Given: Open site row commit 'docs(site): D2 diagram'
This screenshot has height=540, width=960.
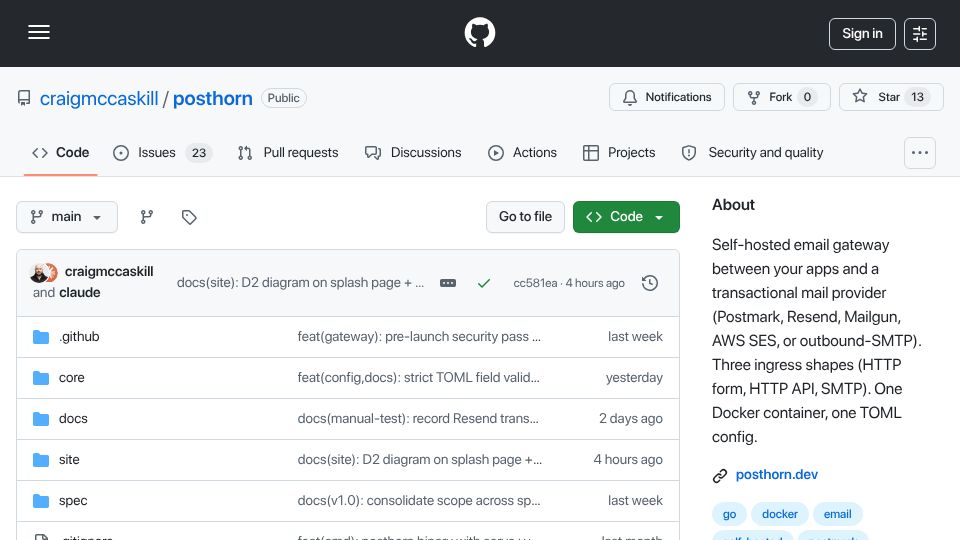Looking at the screenshot, I should [419, 460].
